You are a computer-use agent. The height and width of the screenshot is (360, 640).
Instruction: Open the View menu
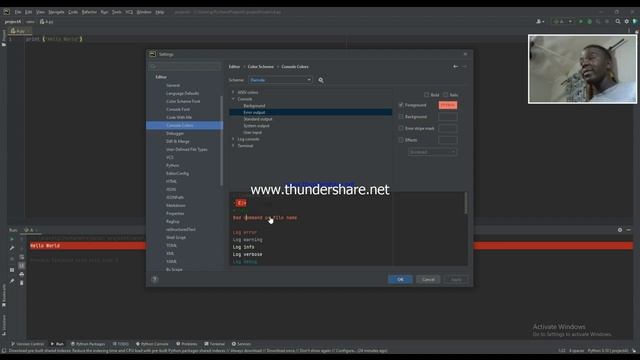point(40,12)
